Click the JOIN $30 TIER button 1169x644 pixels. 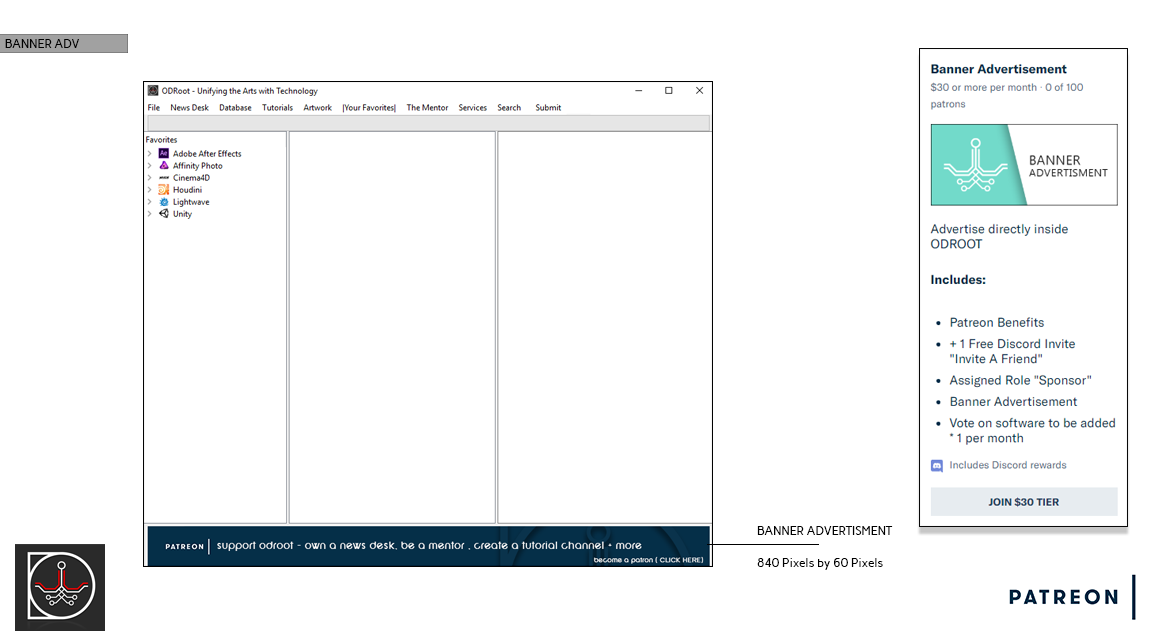point(1023,502)
